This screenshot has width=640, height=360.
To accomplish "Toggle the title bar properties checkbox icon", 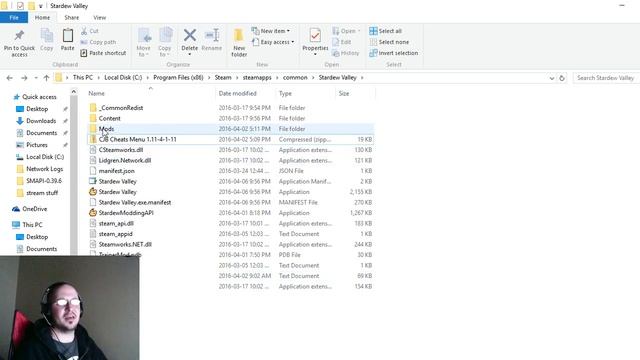I will tap(20, 6).
